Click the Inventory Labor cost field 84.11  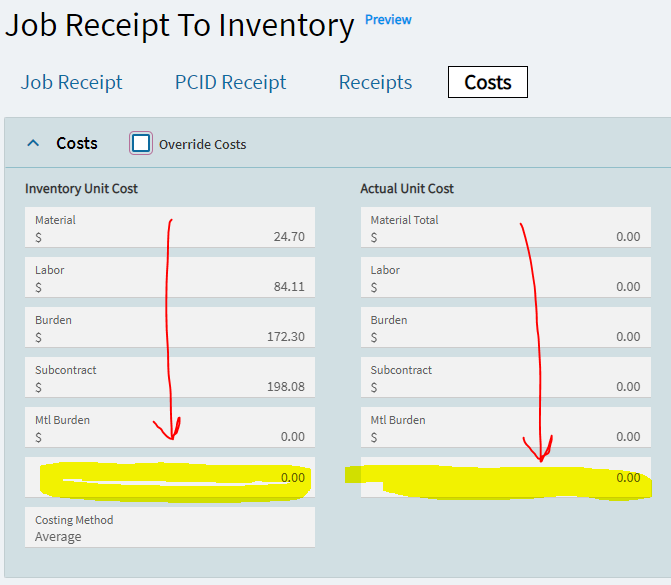coord(170,277)
